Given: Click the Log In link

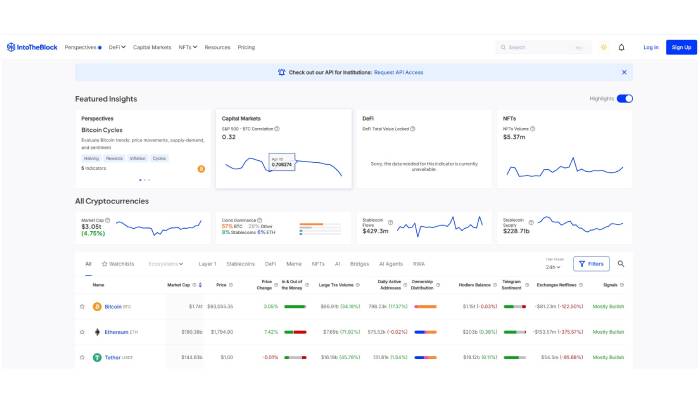Looking at the screenshot, I should pyautogui.click(x=651, y=47).
